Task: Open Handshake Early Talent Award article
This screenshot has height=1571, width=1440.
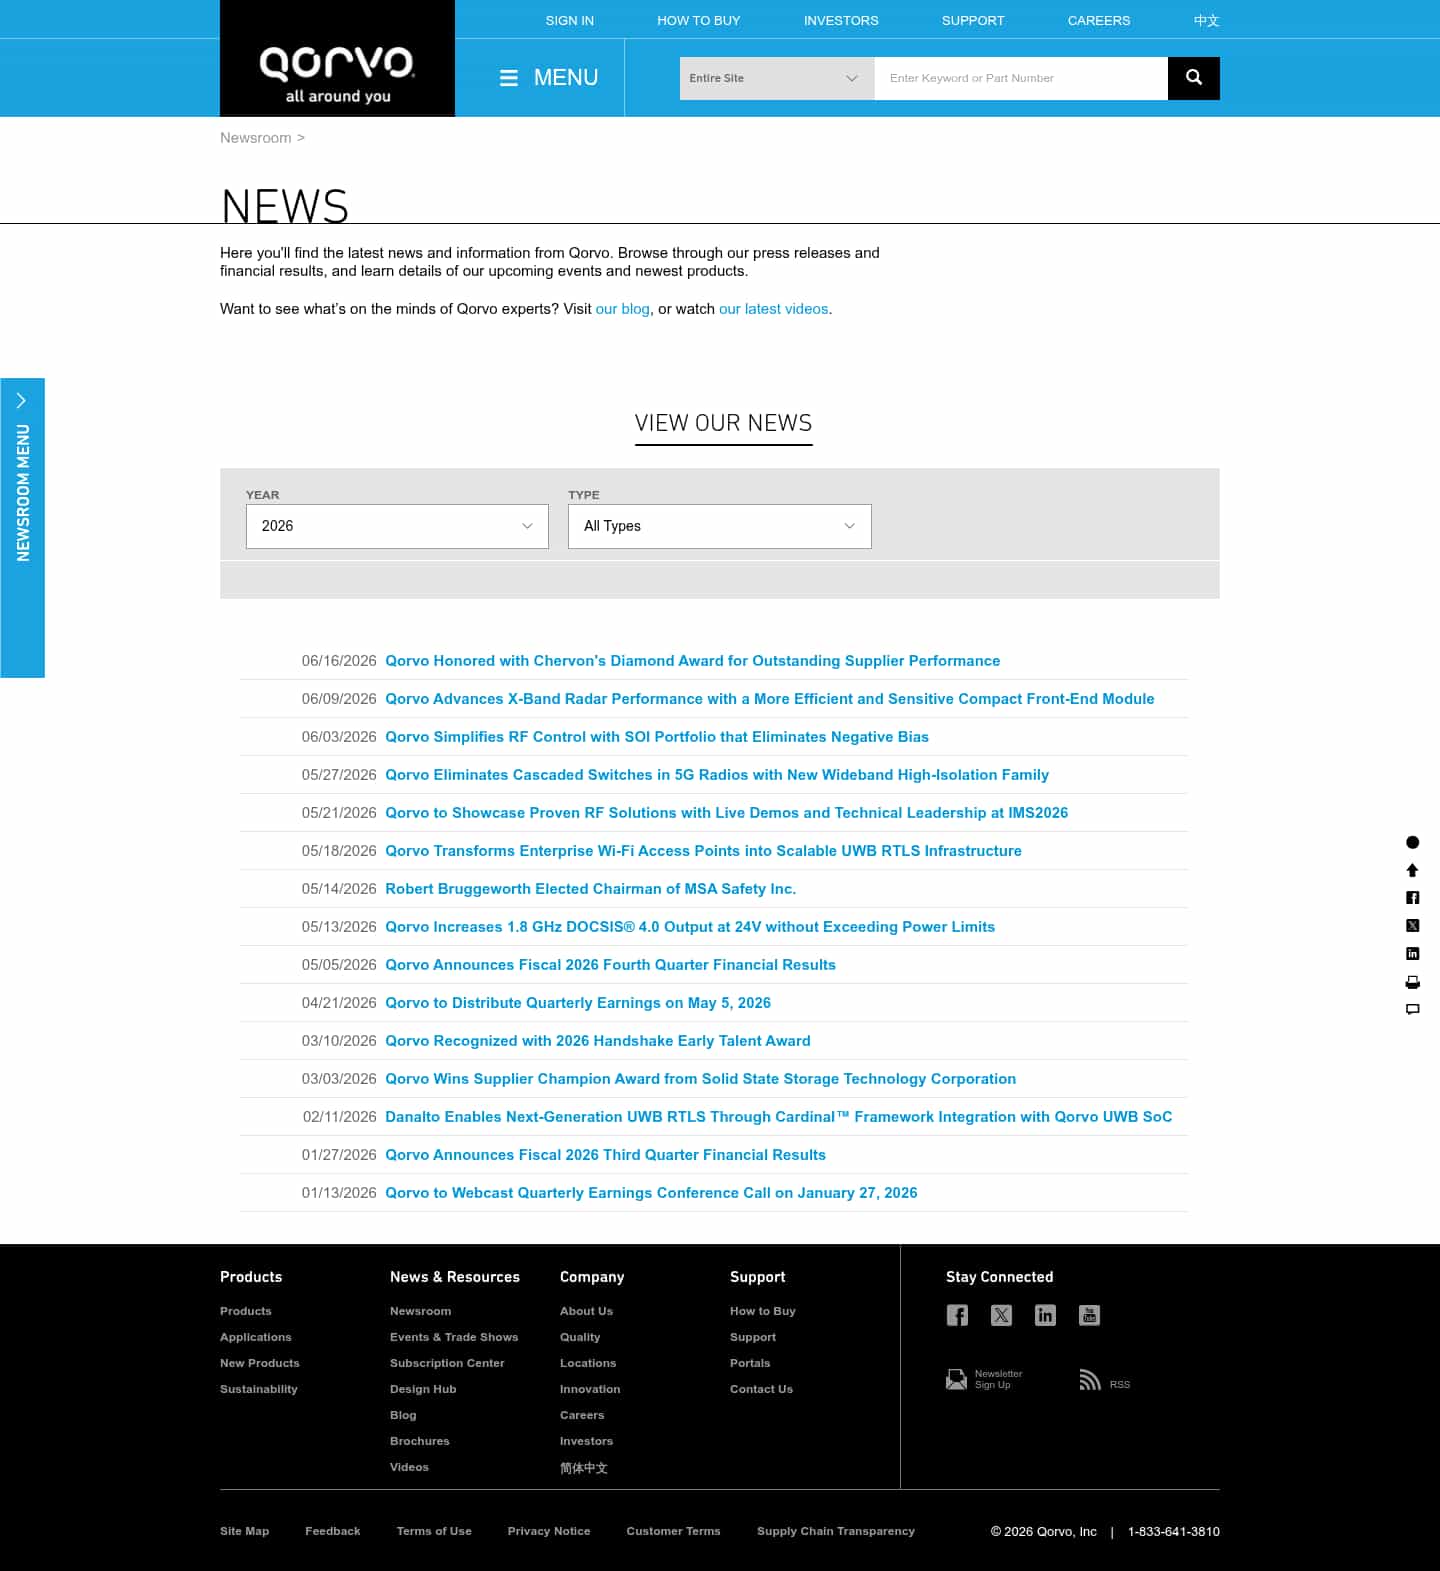Action: 598,1041
